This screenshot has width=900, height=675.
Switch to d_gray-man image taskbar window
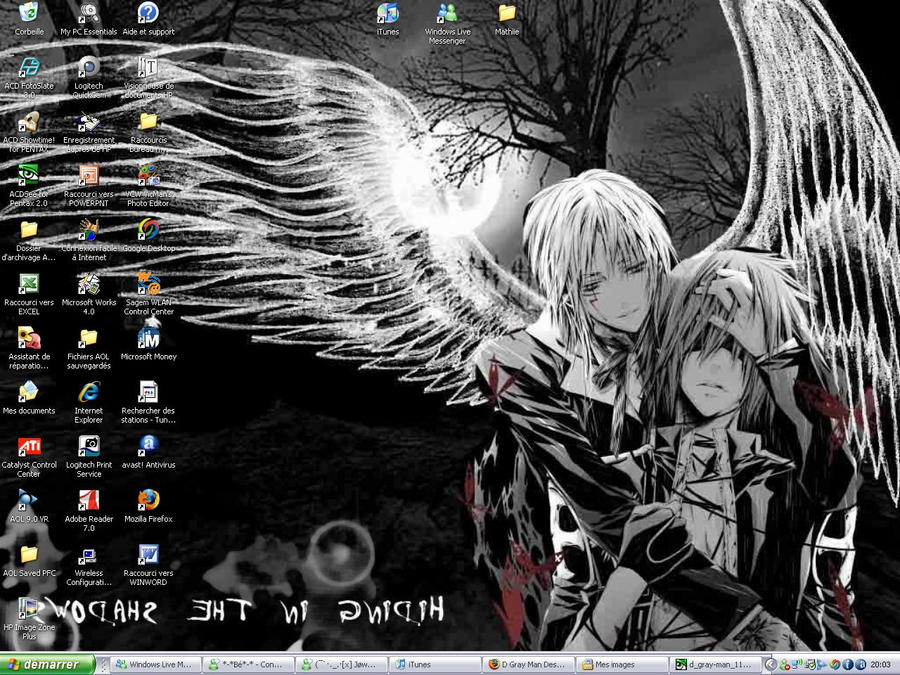(715, 665)
